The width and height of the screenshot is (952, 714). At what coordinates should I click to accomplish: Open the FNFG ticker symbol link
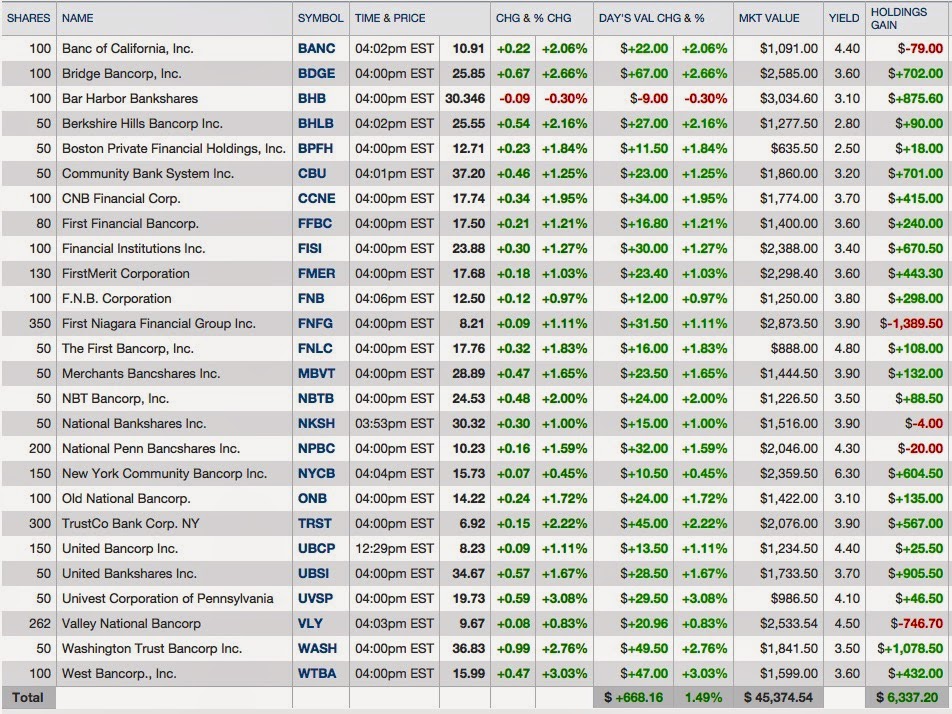click(x=315, y=323)
